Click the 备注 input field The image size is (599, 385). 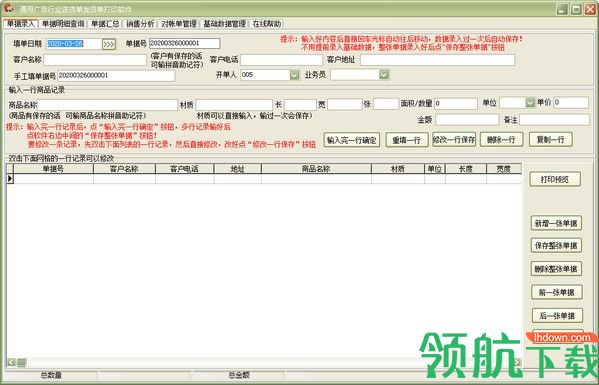pyautogui.click(x=554, y=120)
